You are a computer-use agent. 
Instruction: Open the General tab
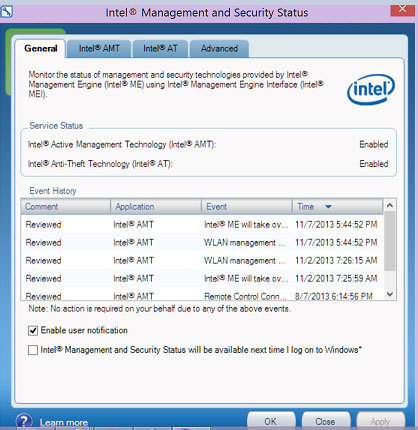[41, 48]
